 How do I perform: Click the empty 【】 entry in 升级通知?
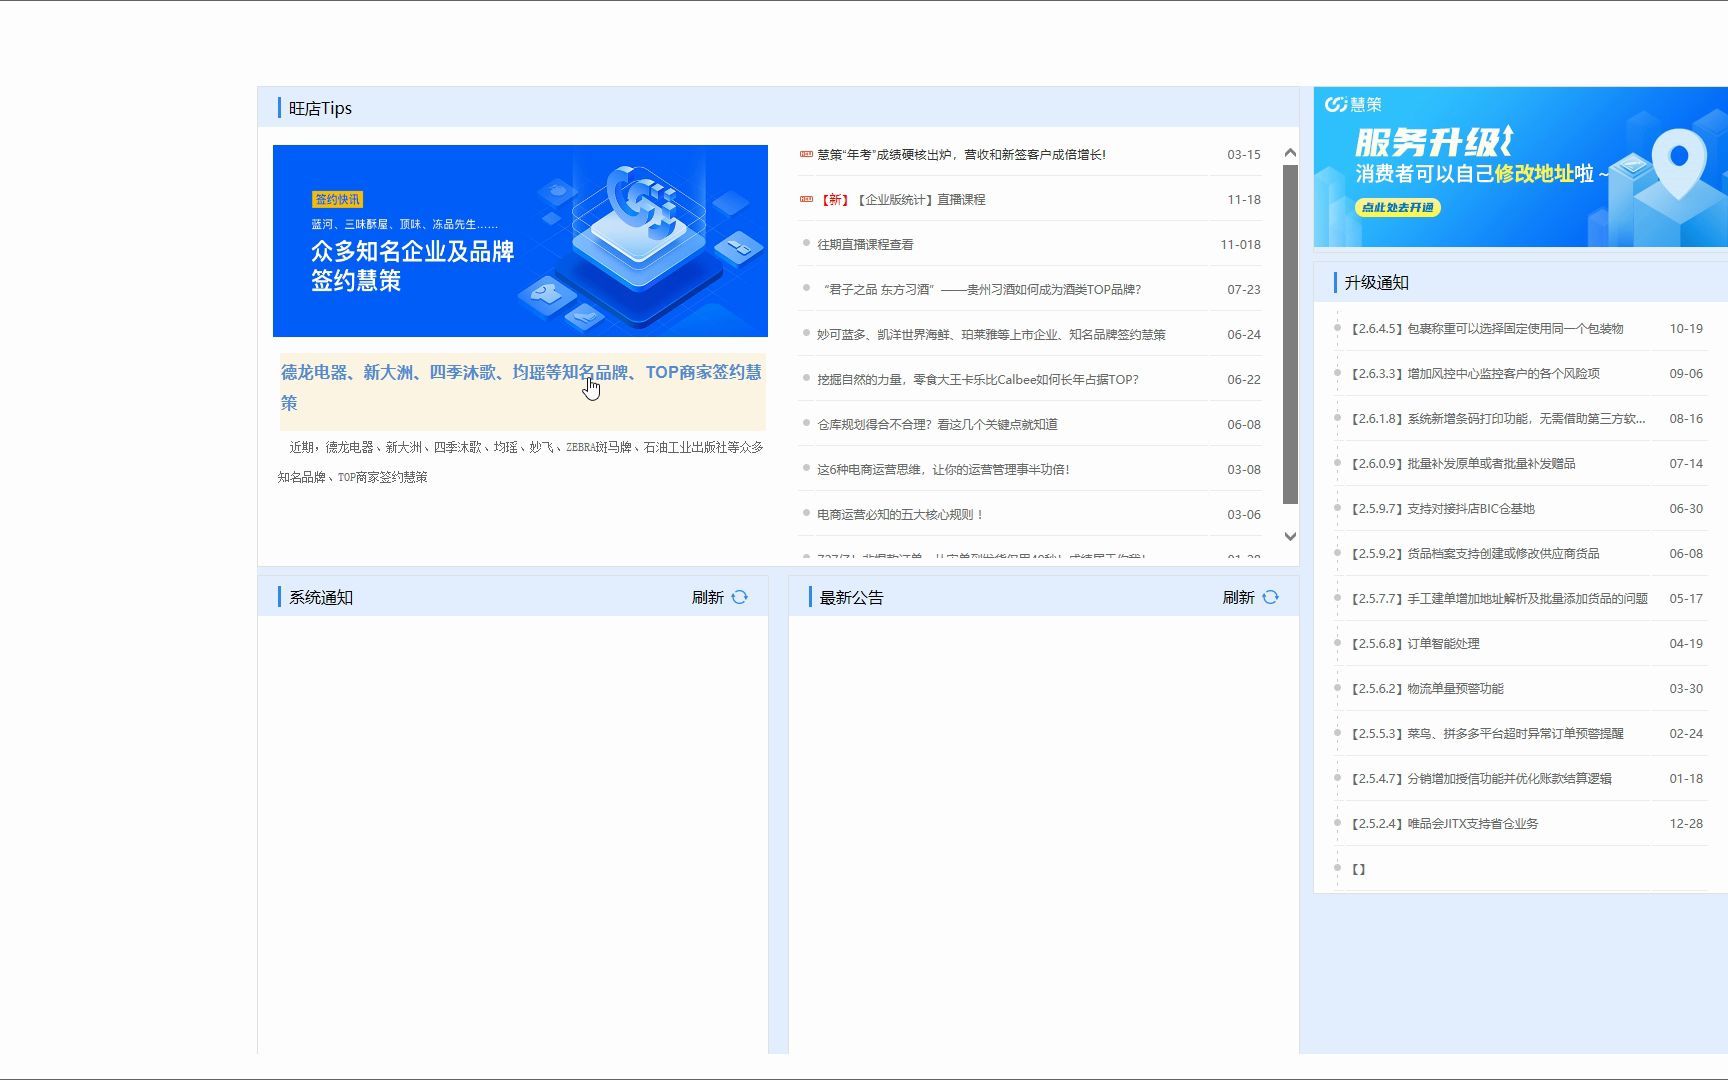point(1358,868)
